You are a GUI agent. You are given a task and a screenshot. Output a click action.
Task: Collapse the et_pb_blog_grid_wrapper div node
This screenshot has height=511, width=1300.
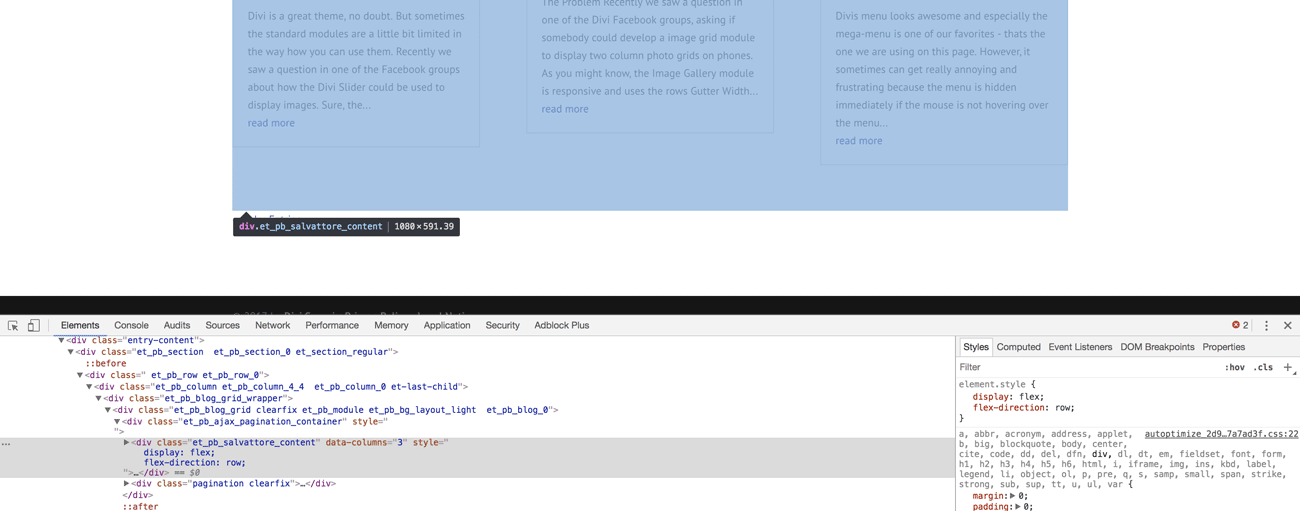(98, 399)
